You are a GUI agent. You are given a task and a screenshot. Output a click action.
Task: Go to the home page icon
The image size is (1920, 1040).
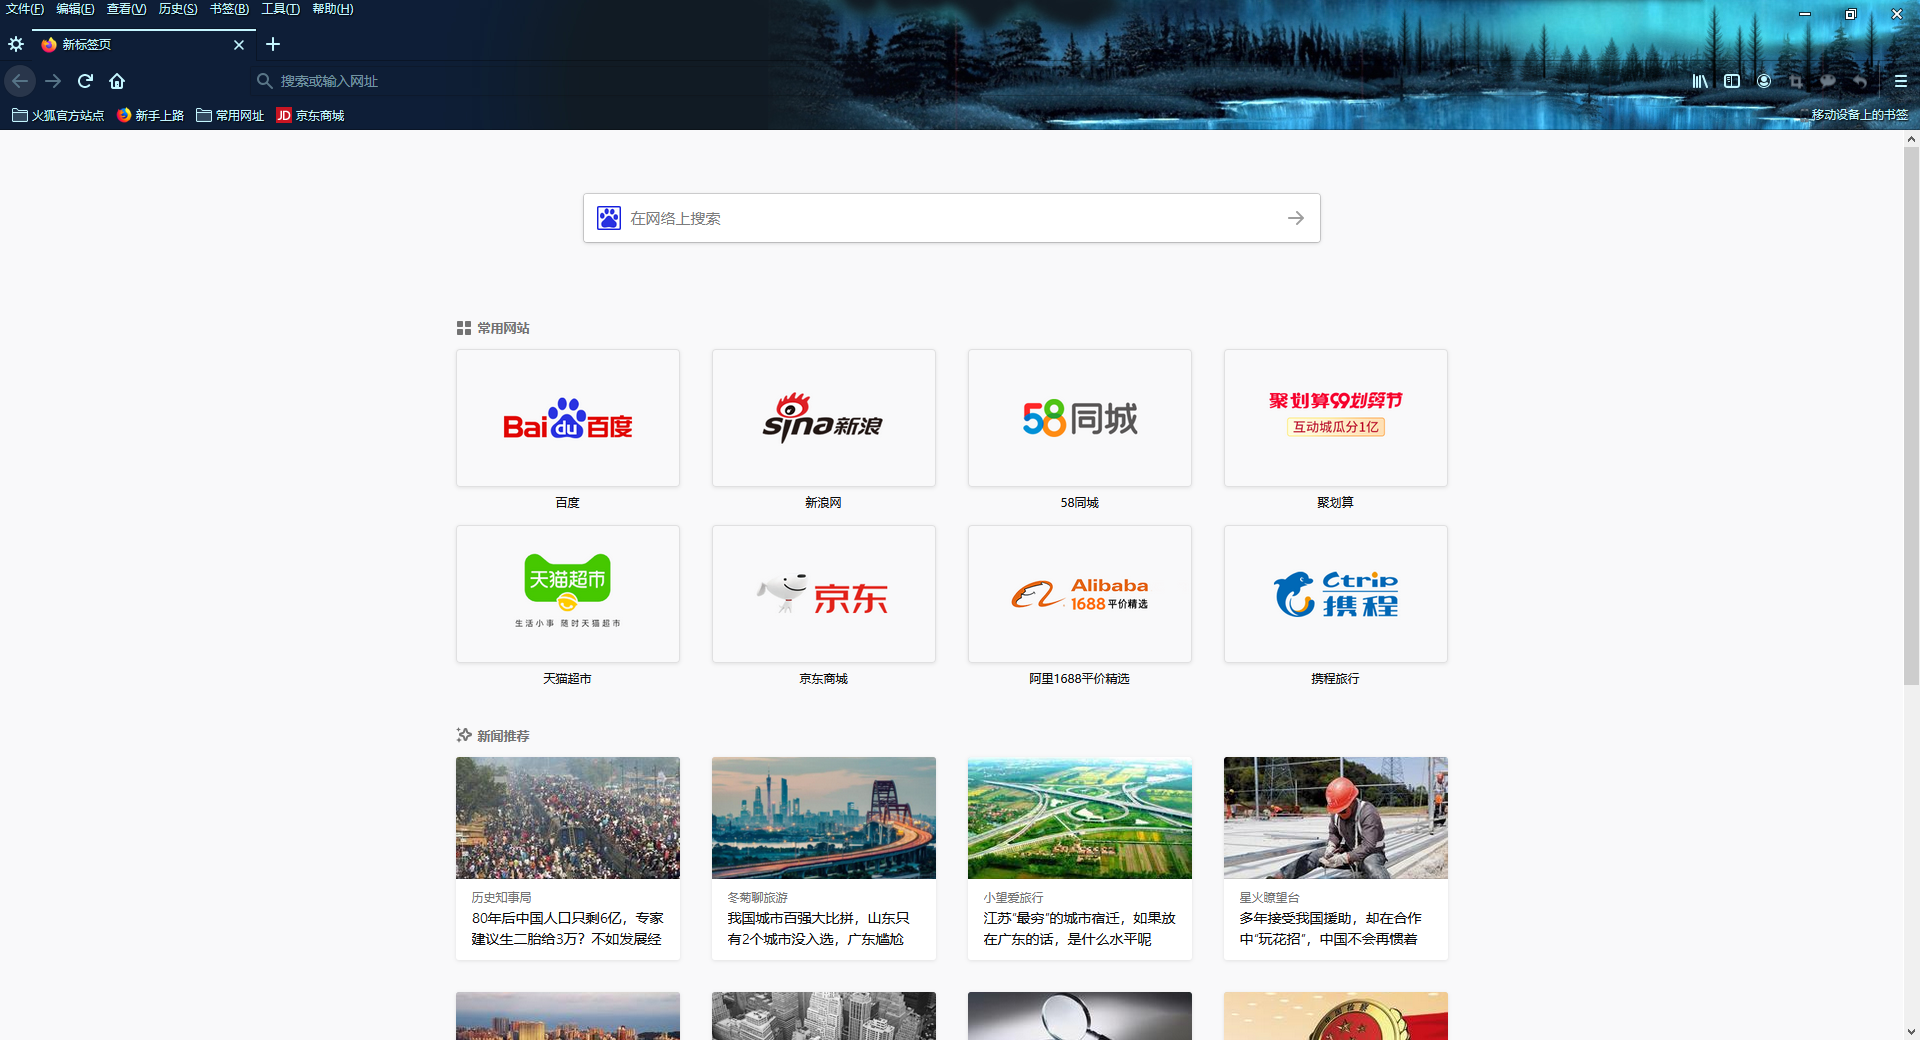(x=117, y=81)
